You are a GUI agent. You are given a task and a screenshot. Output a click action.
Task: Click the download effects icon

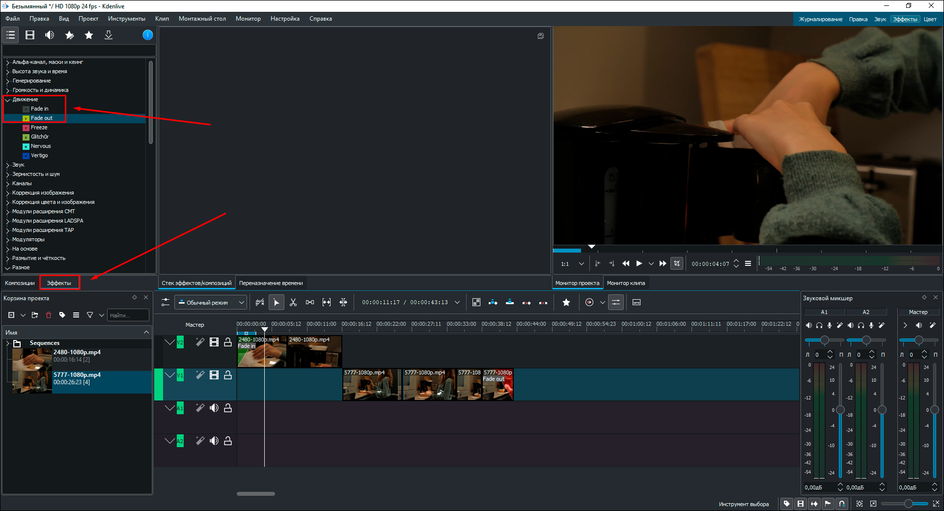(x=108, y=35)
